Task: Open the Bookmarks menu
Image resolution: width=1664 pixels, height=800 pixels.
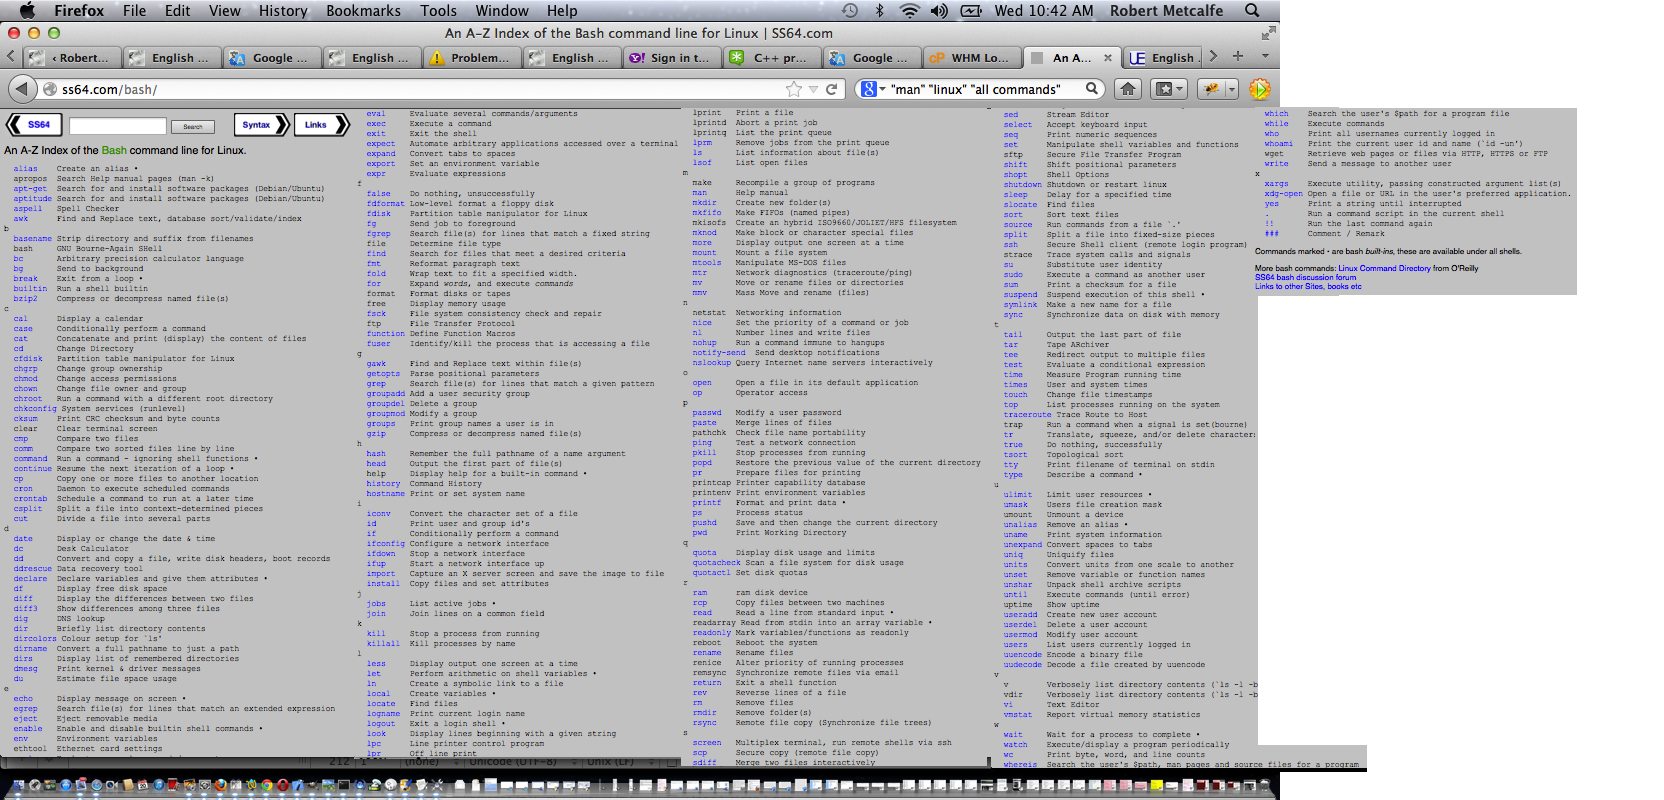Action: (x=363, y=10)
